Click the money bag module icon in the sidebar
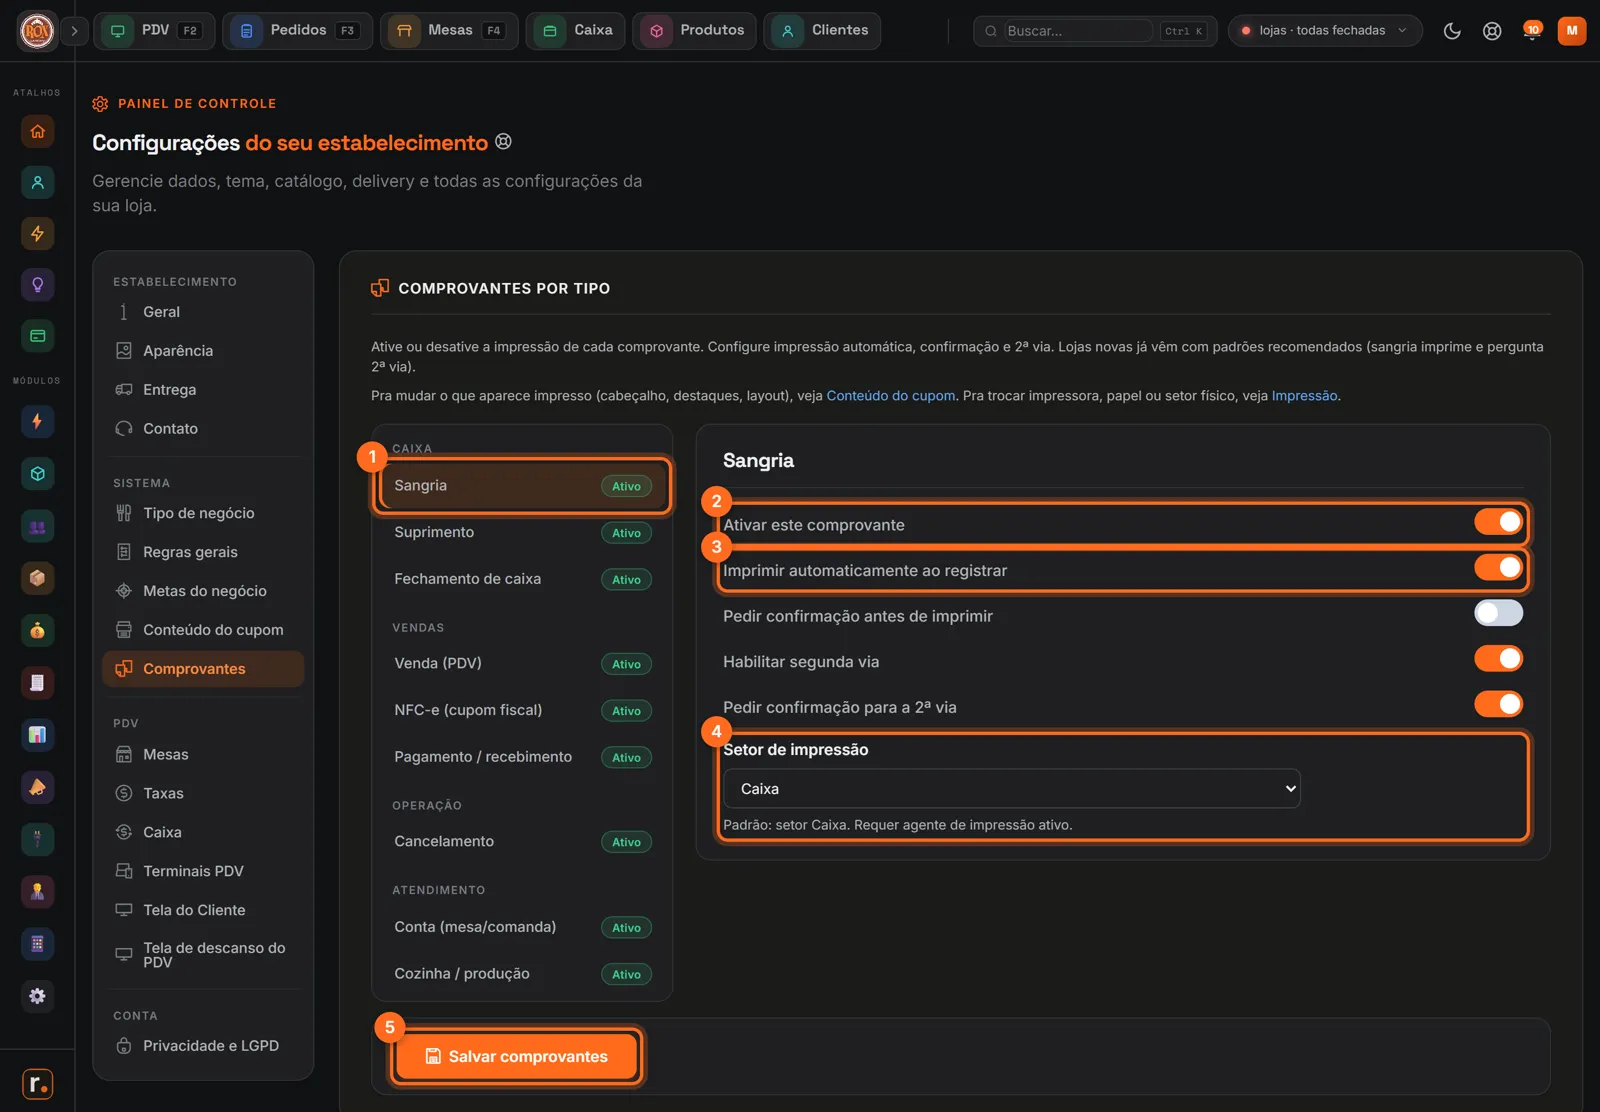The image size is (1600, 1112). 37,630
